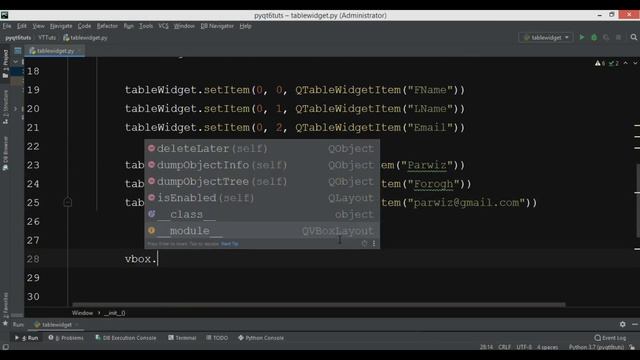Screen dimensions: 640x360
Task: Start debugging with the green bug icon
Action: point(594,37)
